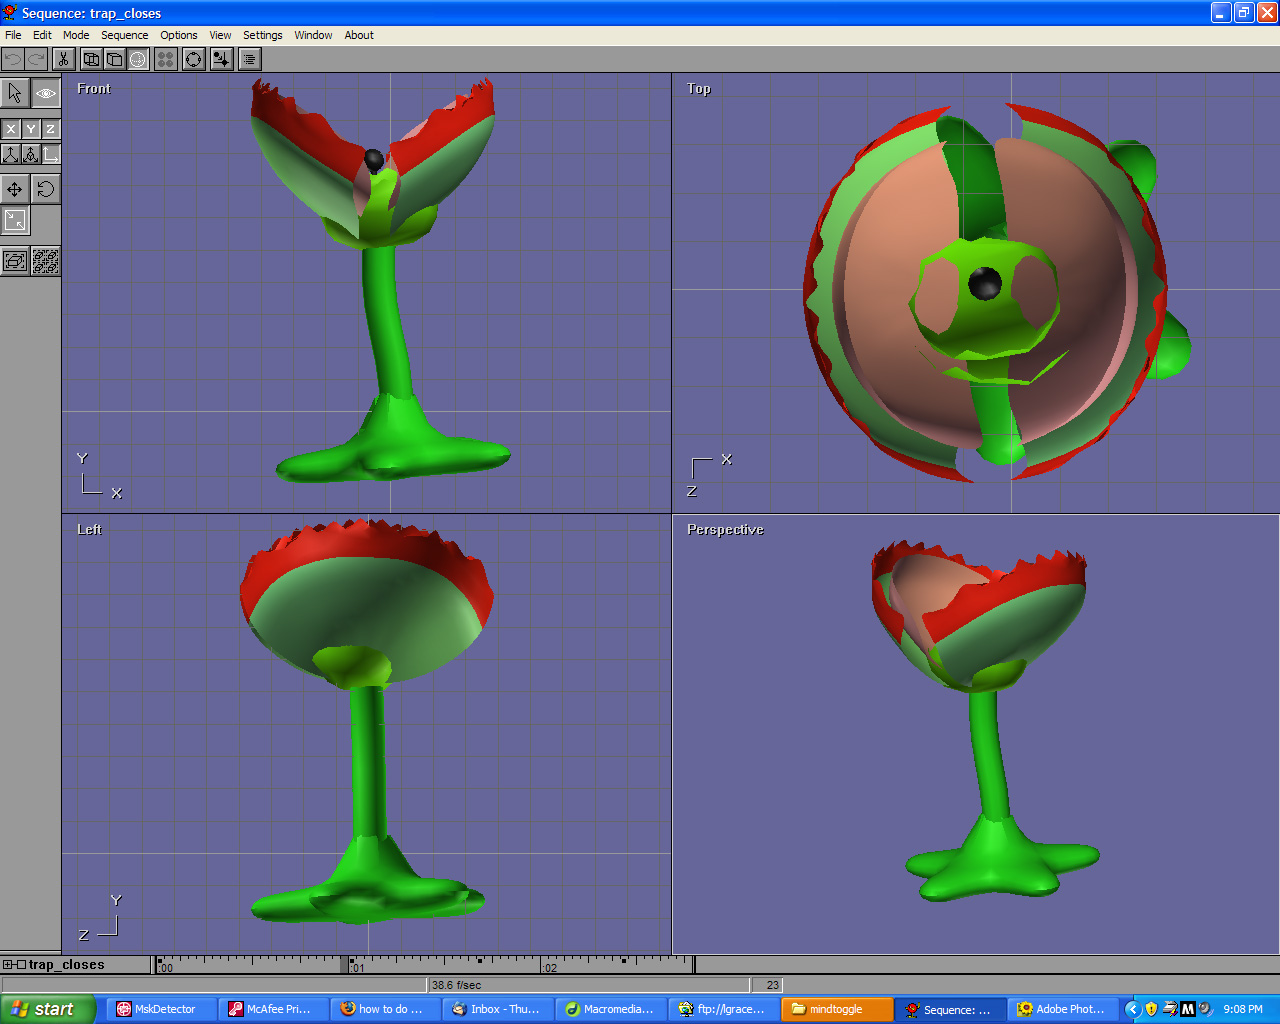The height and width of the screenshot is (1024, 1280).
Task: Click the circle with four nodes icon
Action: coord(194,60)
